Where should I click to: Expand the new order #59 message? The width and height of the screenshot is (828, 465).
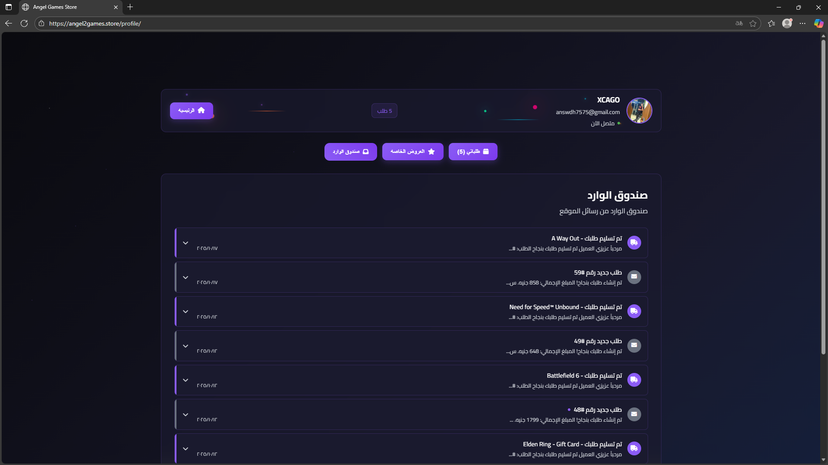[185, 277]
